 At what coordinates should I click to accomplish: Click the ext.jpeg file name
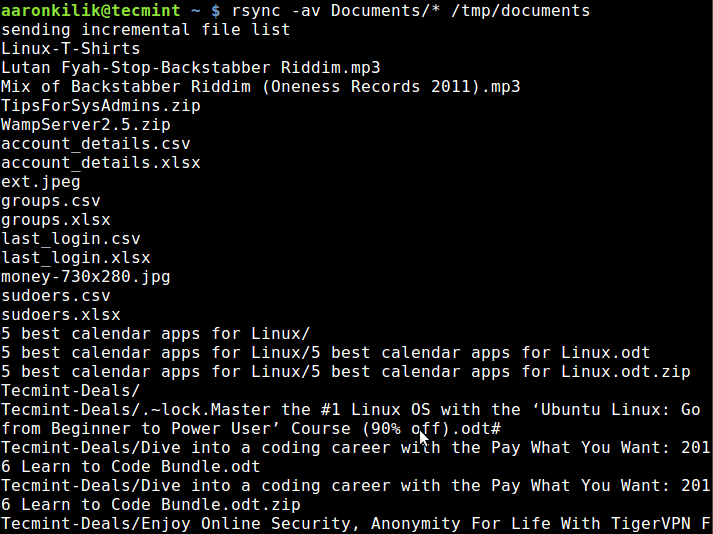[40, 182]
